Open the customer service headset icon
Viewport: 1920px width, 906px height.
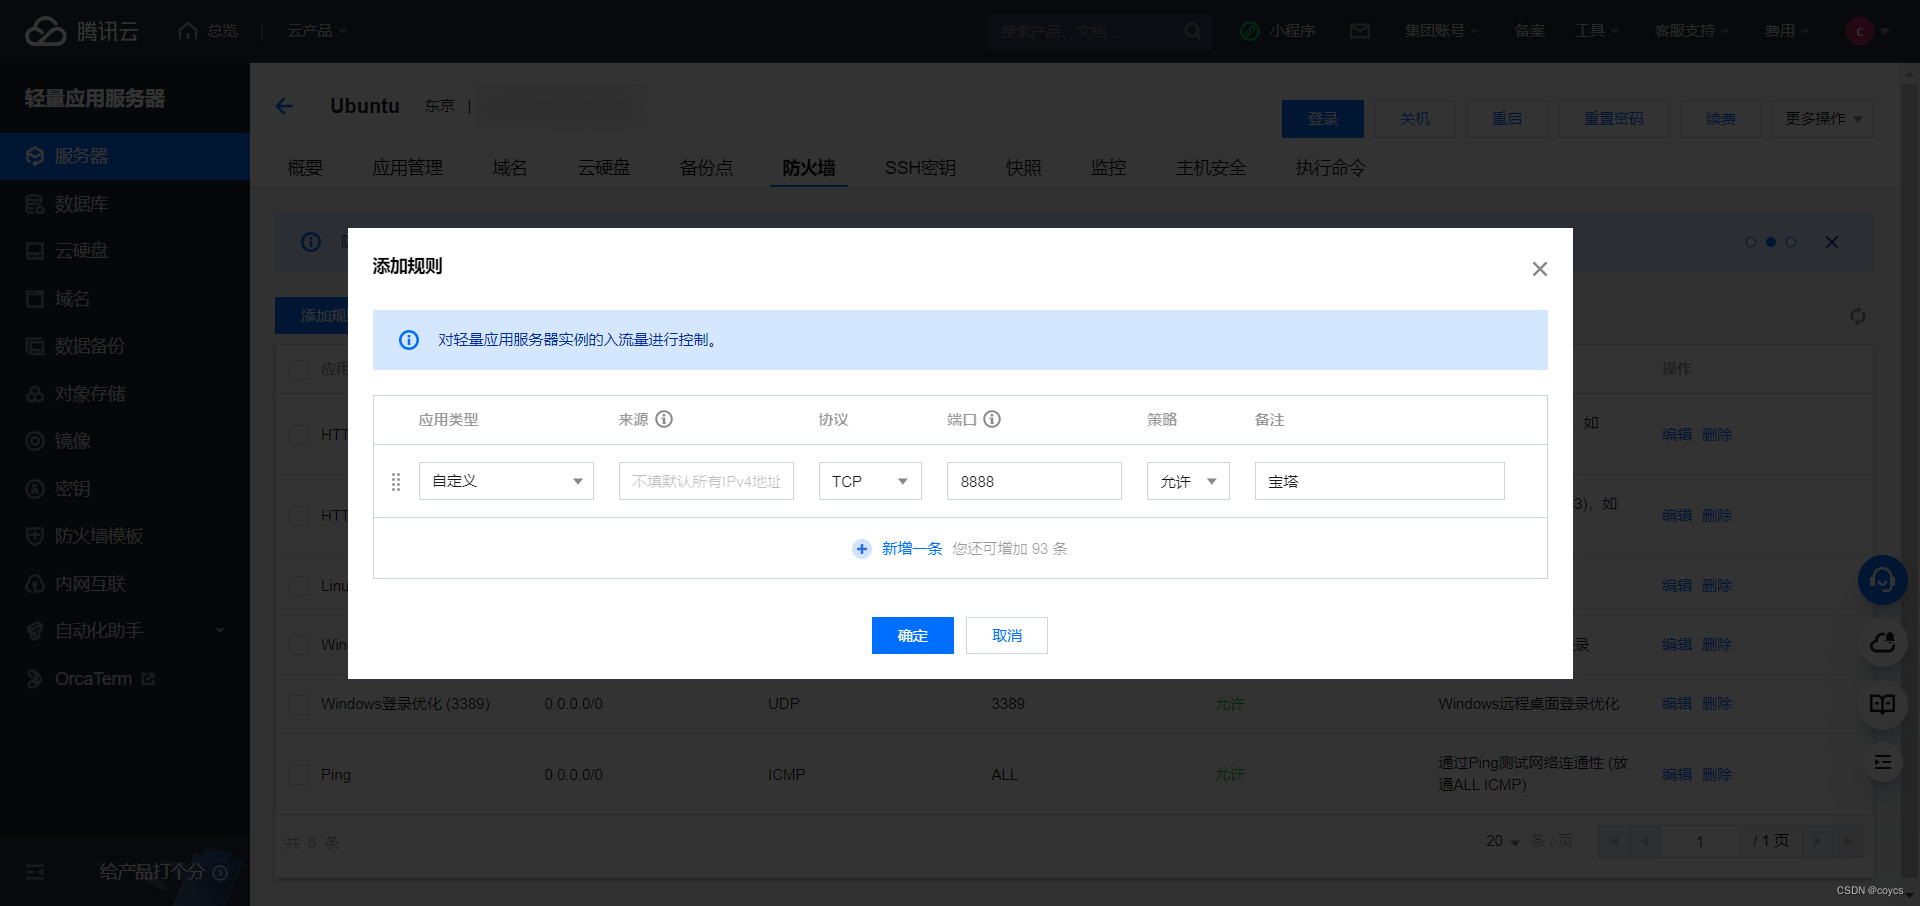pyautogui.click(x=1883, y=580)
